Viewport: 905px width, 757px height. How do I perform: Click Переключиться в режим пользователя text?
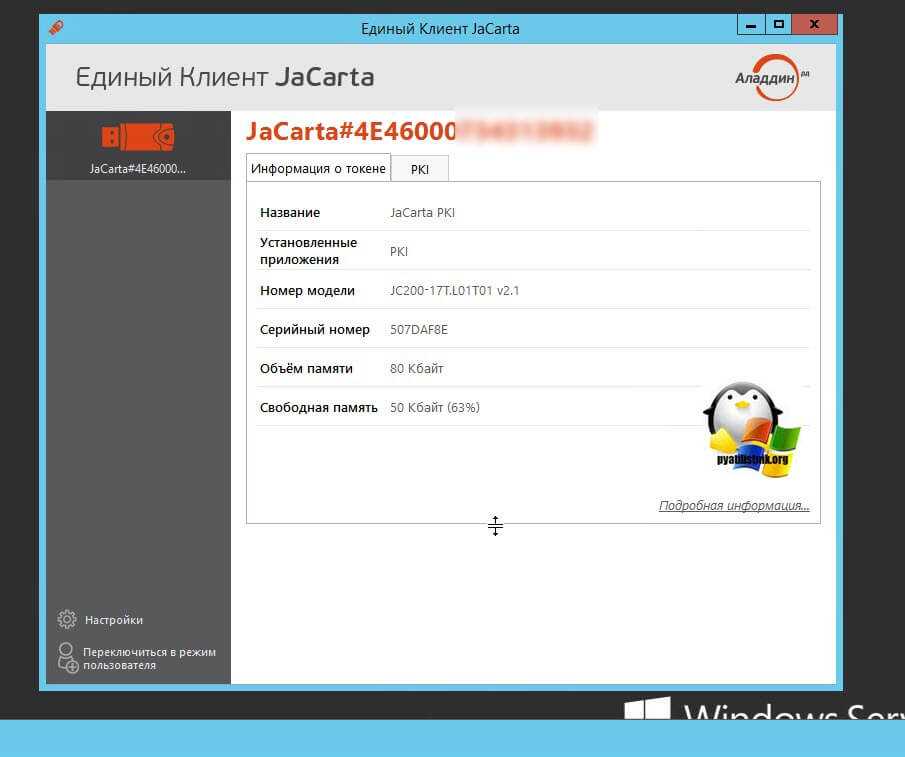pos(149,658)
